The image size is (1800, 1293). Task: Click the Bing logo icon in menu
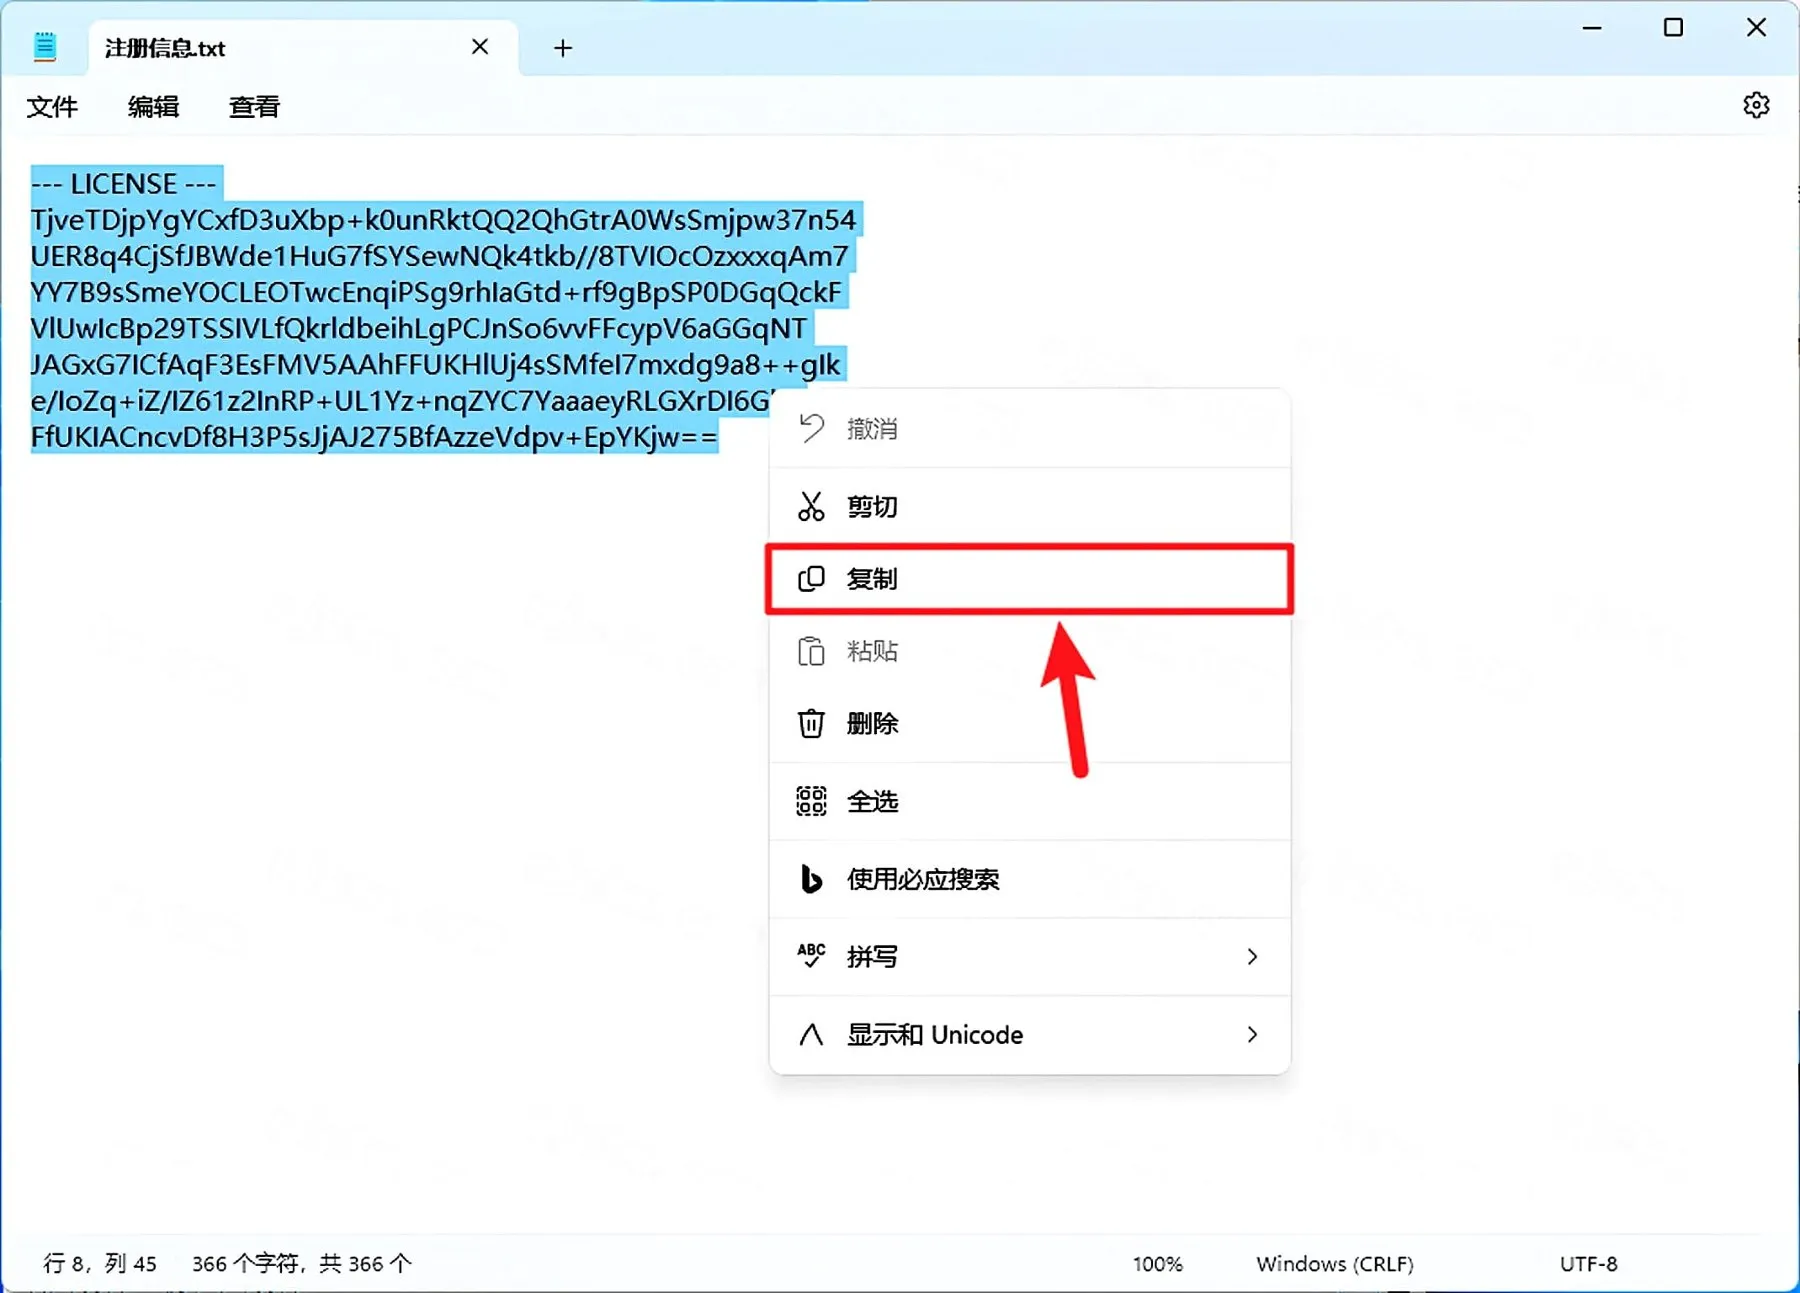pos(811,879)
